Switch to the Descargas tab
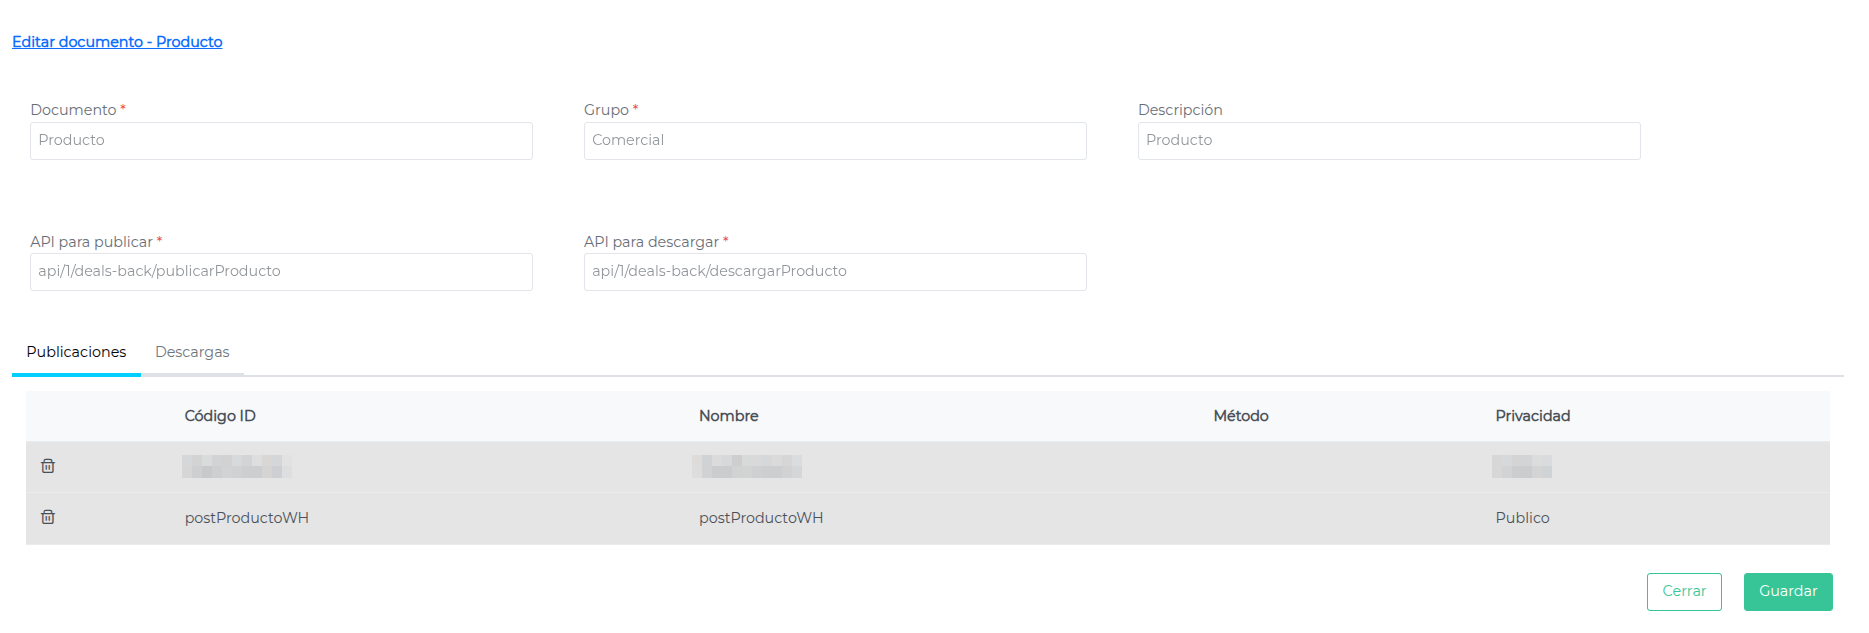 point(192,352)
